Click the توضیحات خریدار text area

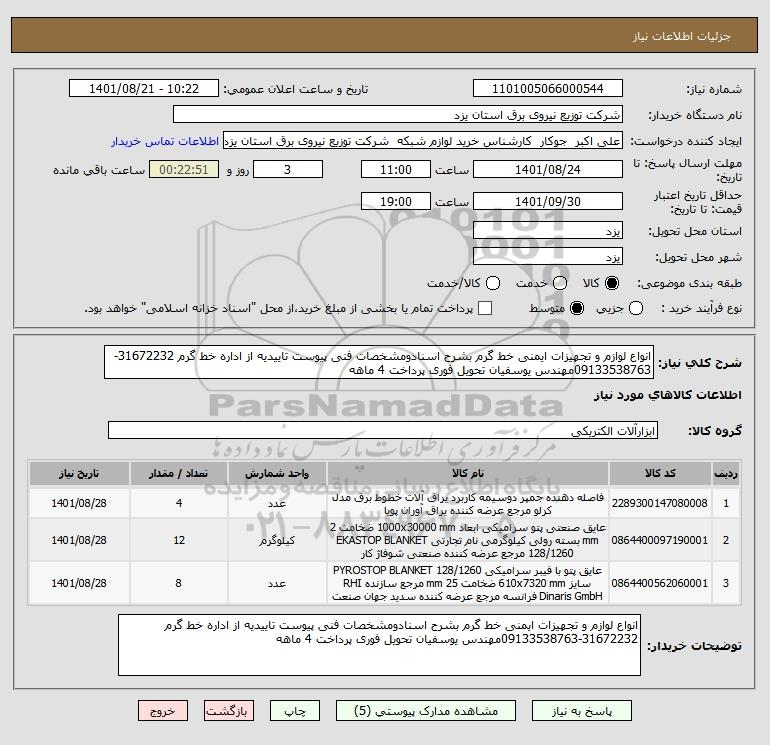379,645
